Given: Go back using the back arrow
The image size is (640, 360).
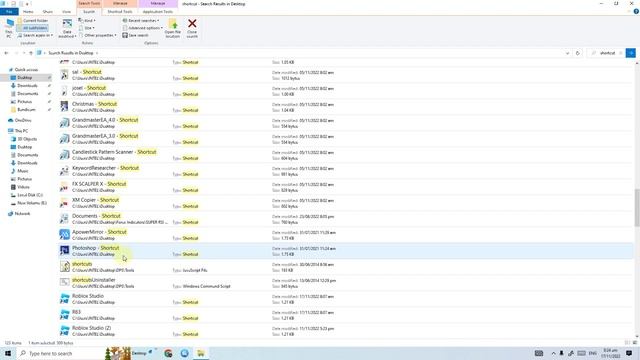Looking at the screenshot, I should [6, 53].
